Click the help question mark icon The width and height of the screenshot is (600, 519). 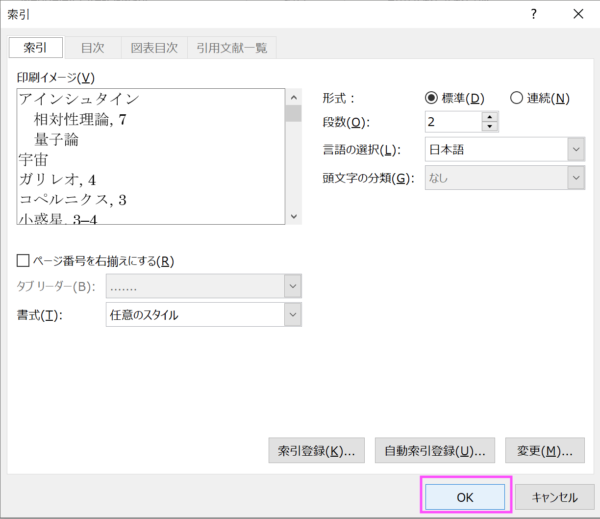pos(534,13)
